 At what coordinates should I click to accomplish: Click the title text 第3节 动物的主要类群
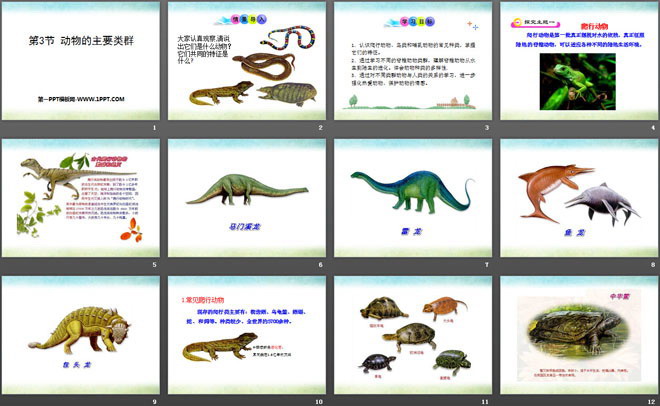(x=81, y=41)
